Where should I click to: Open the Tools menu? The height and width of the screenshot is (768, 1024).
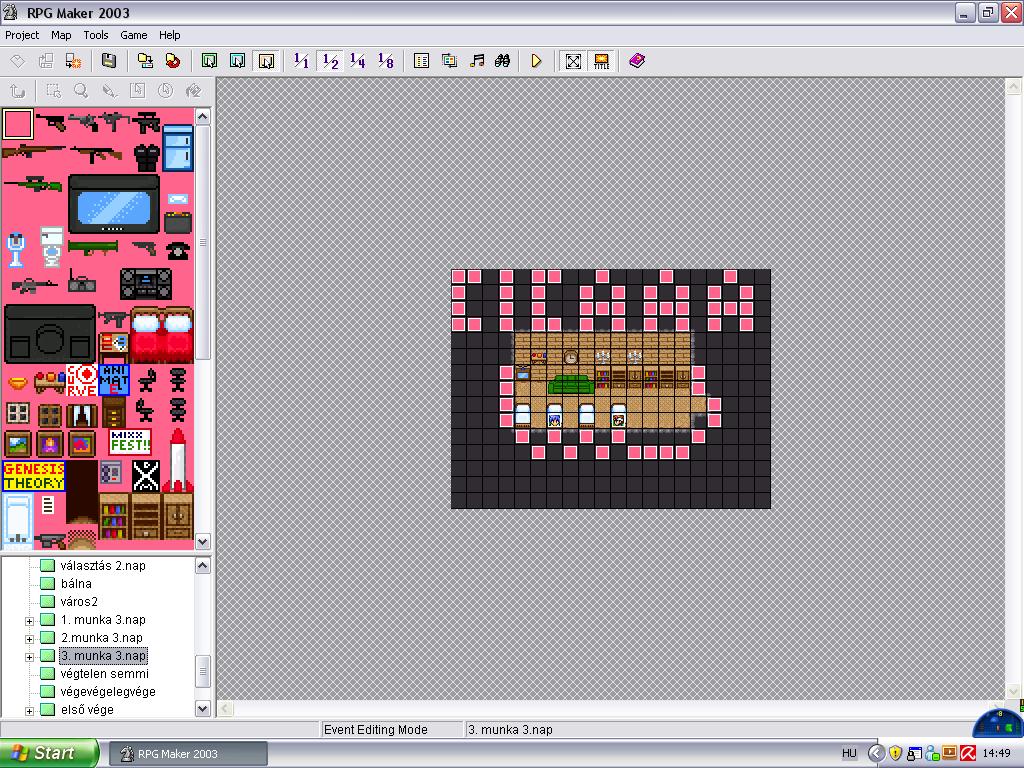(x=96, y=35)
